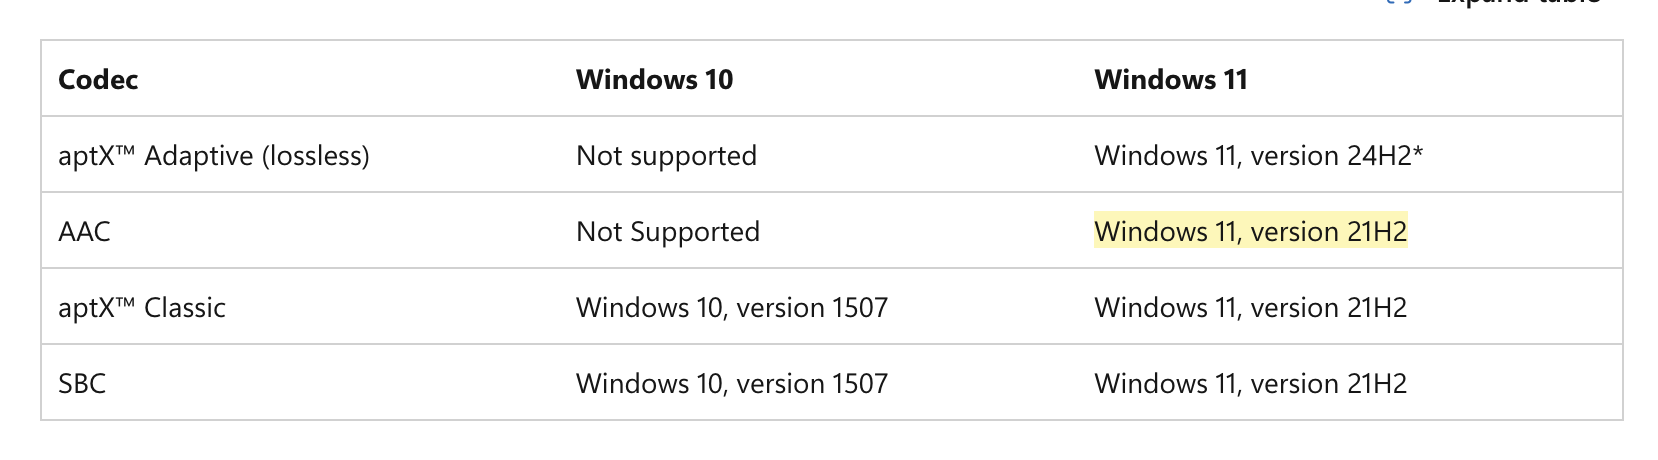Click the asterisk after 24H2

pyautogui.click(x=1417, y=152)
